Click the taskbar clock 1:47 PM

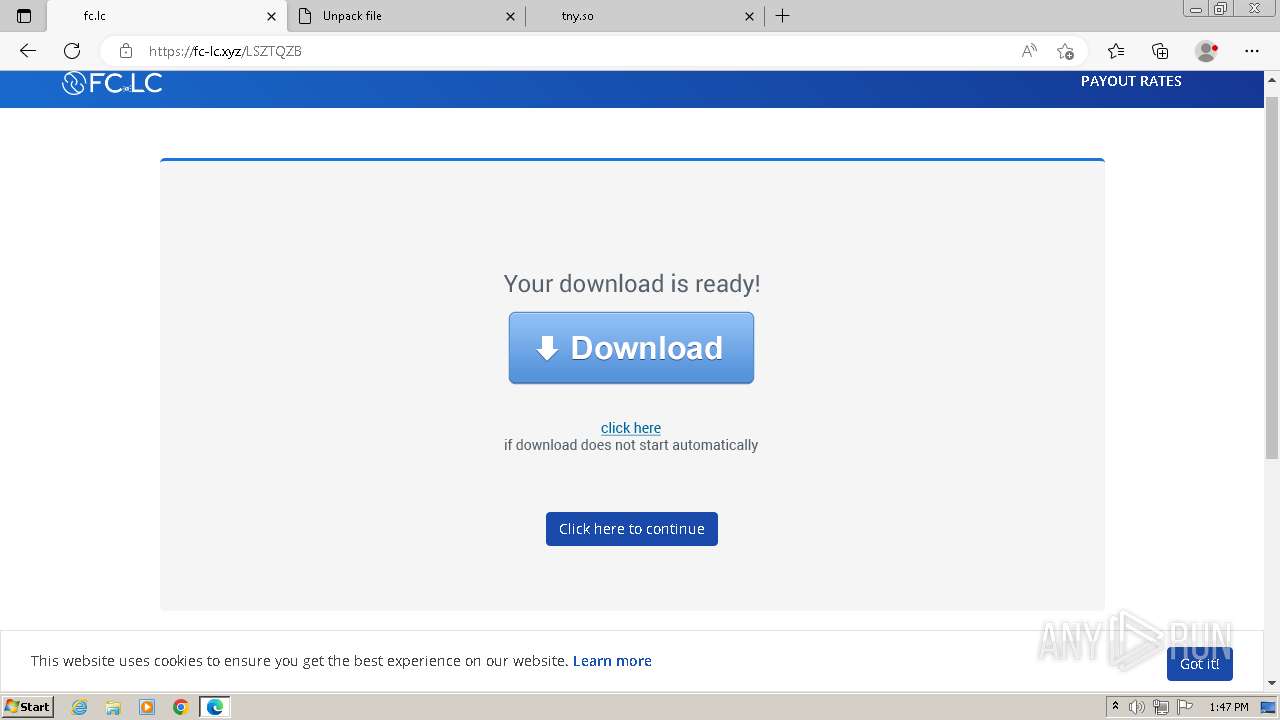pos(1229,707)
